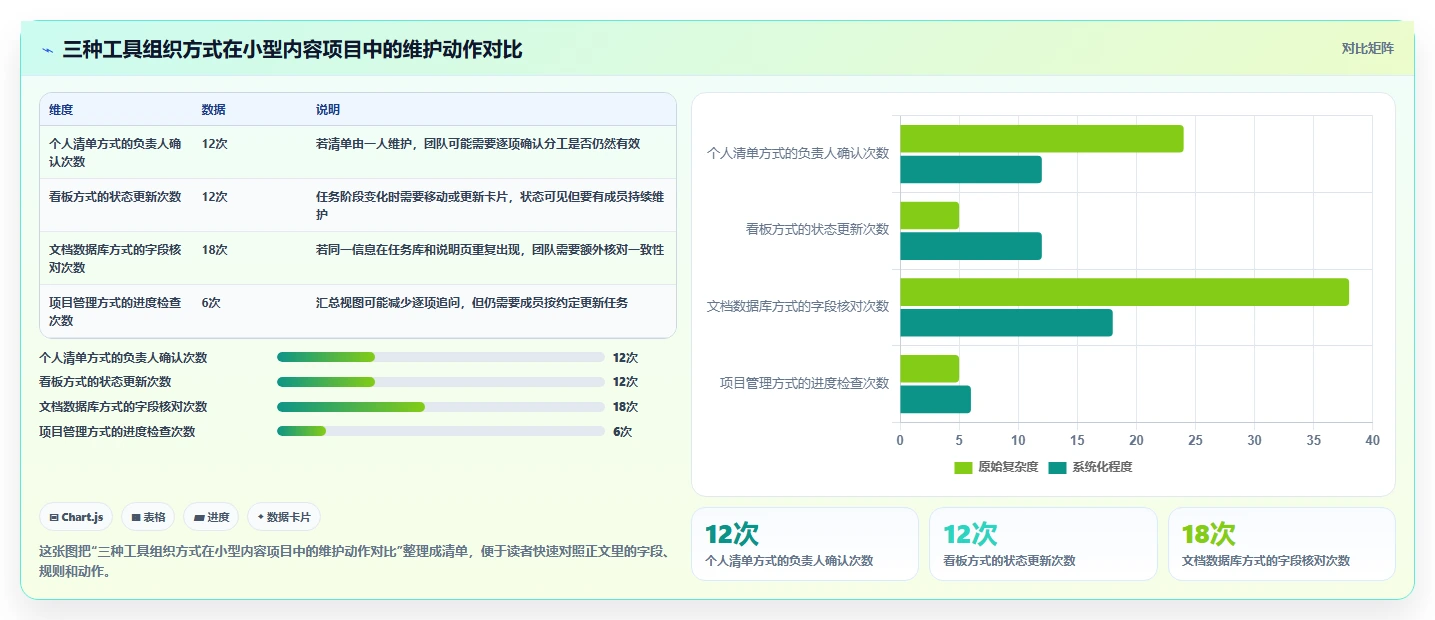Click the progress bar for 项目管理方式的进度检查次数
This screenshot has width=1435, height=620.
pyautogui.click(x=441, y=432)
